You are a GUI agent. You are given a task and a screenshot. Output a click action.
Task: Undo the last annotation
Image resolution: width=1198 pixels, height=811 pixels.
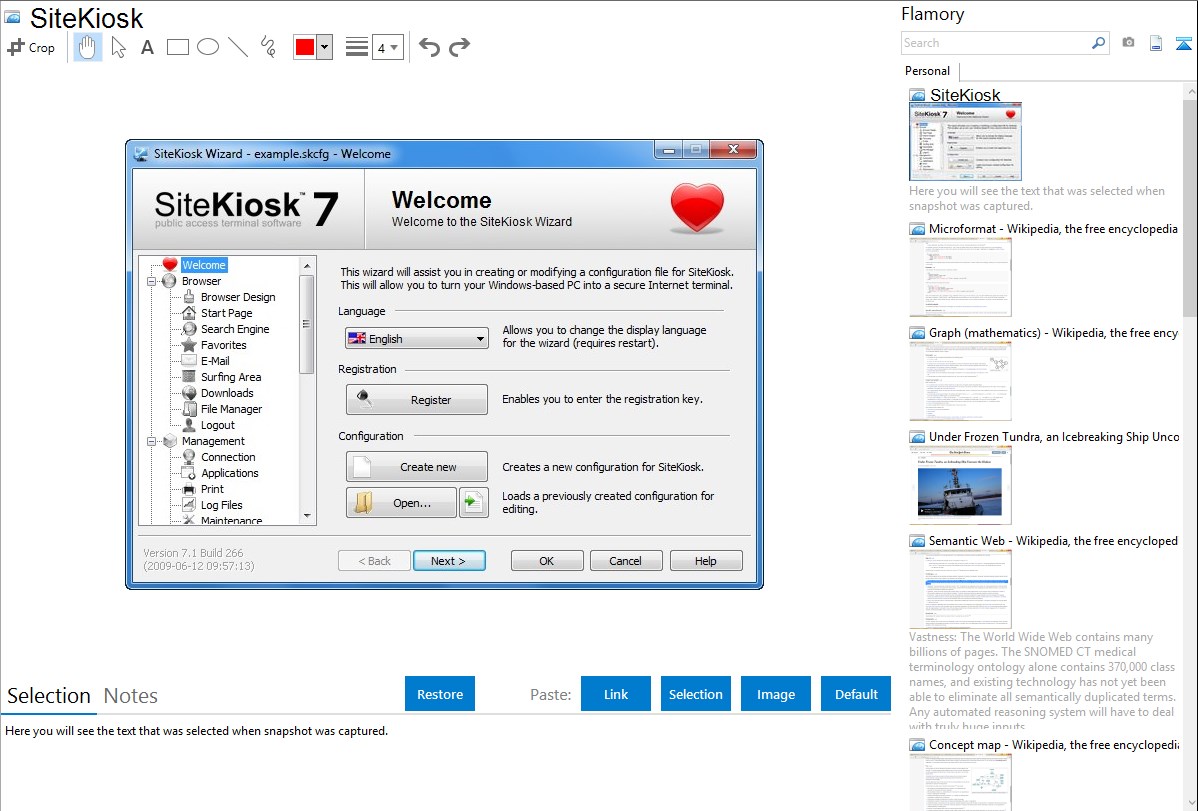429,47
